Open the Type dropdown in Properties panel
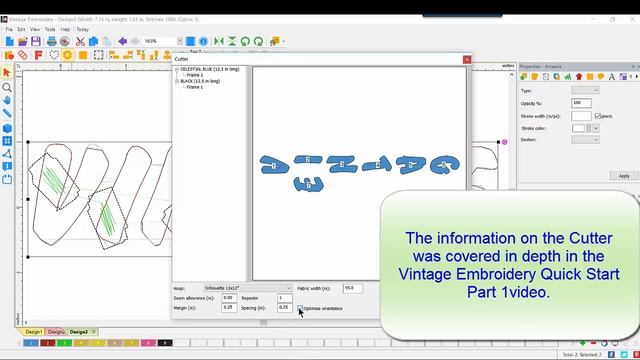This screenshot has width=640, height=360. [585, 90]
